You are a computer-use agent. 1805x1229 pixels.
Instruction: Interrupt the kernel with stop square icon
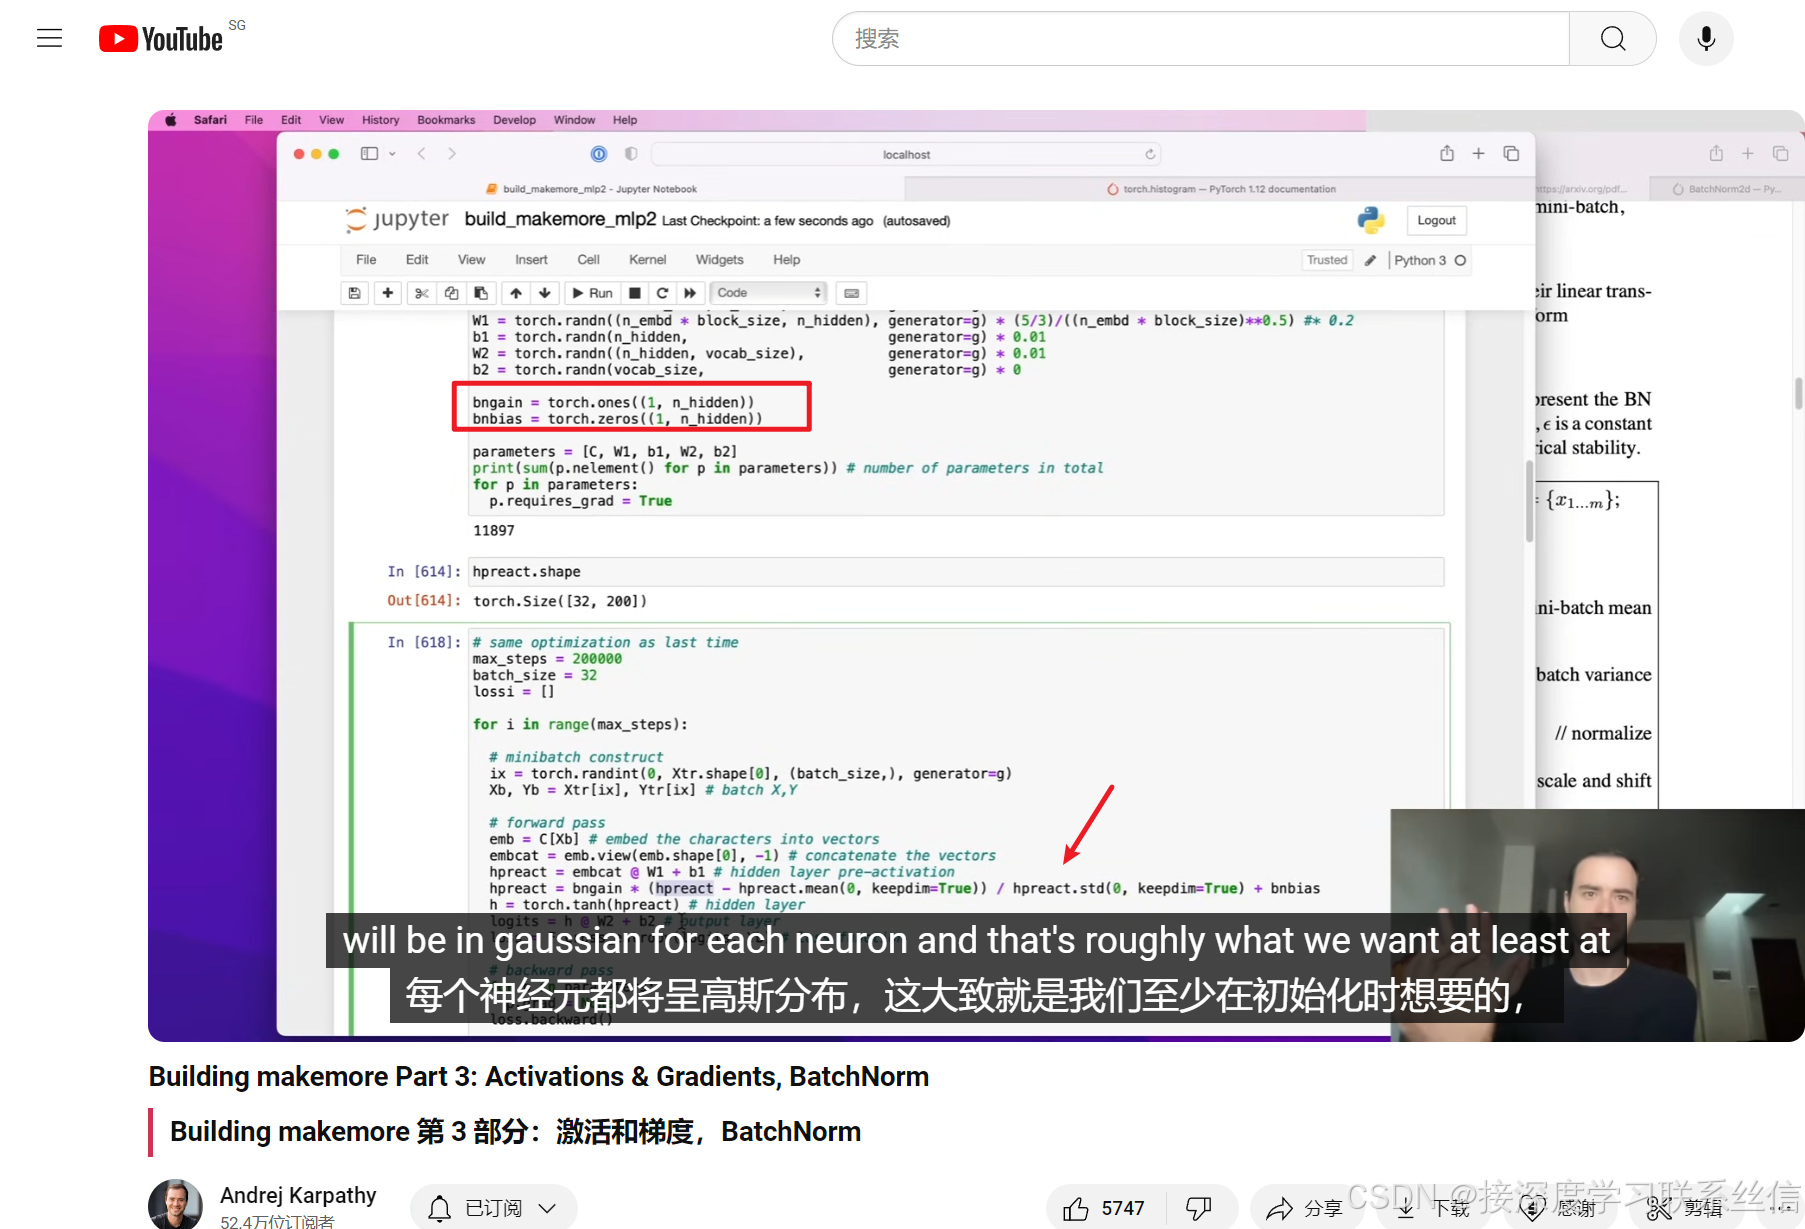634,293
